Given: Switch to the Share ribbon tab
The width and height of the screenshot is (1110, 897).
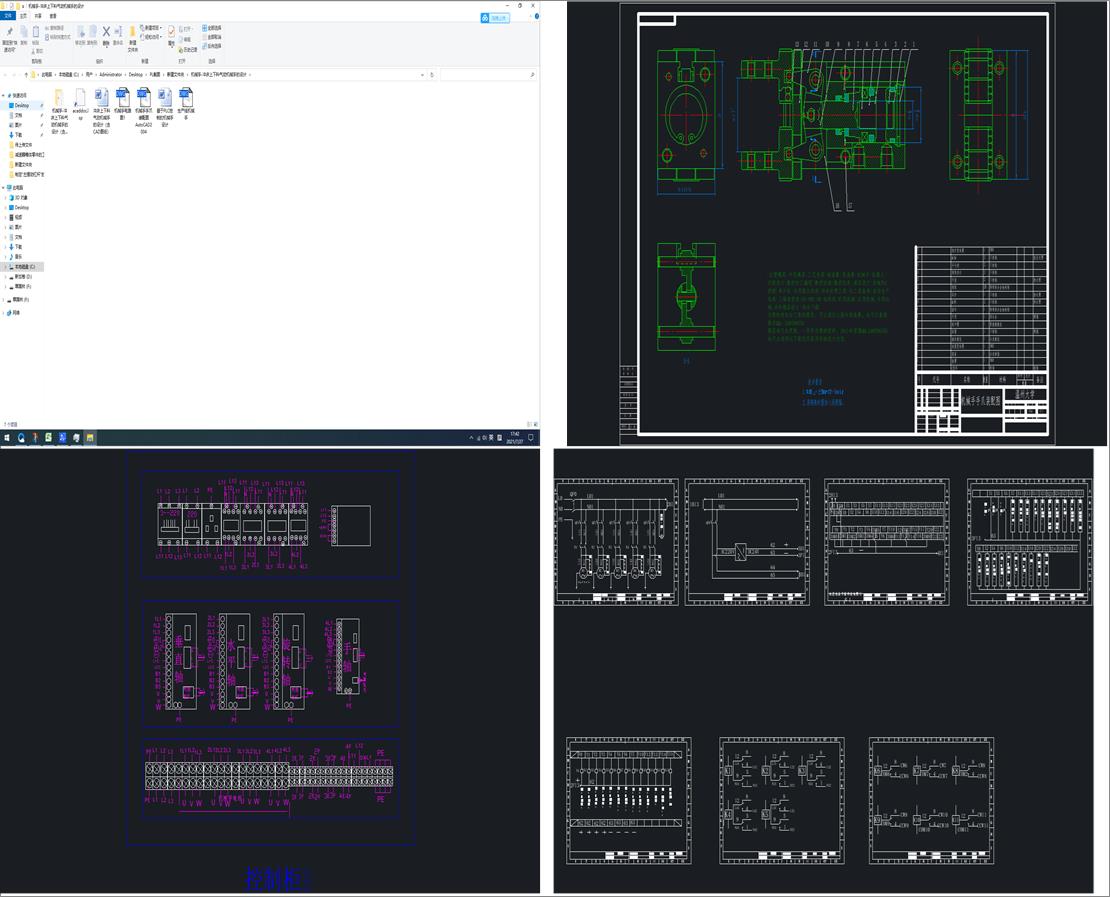Looking at the screenshot, I should click(39, 16).
